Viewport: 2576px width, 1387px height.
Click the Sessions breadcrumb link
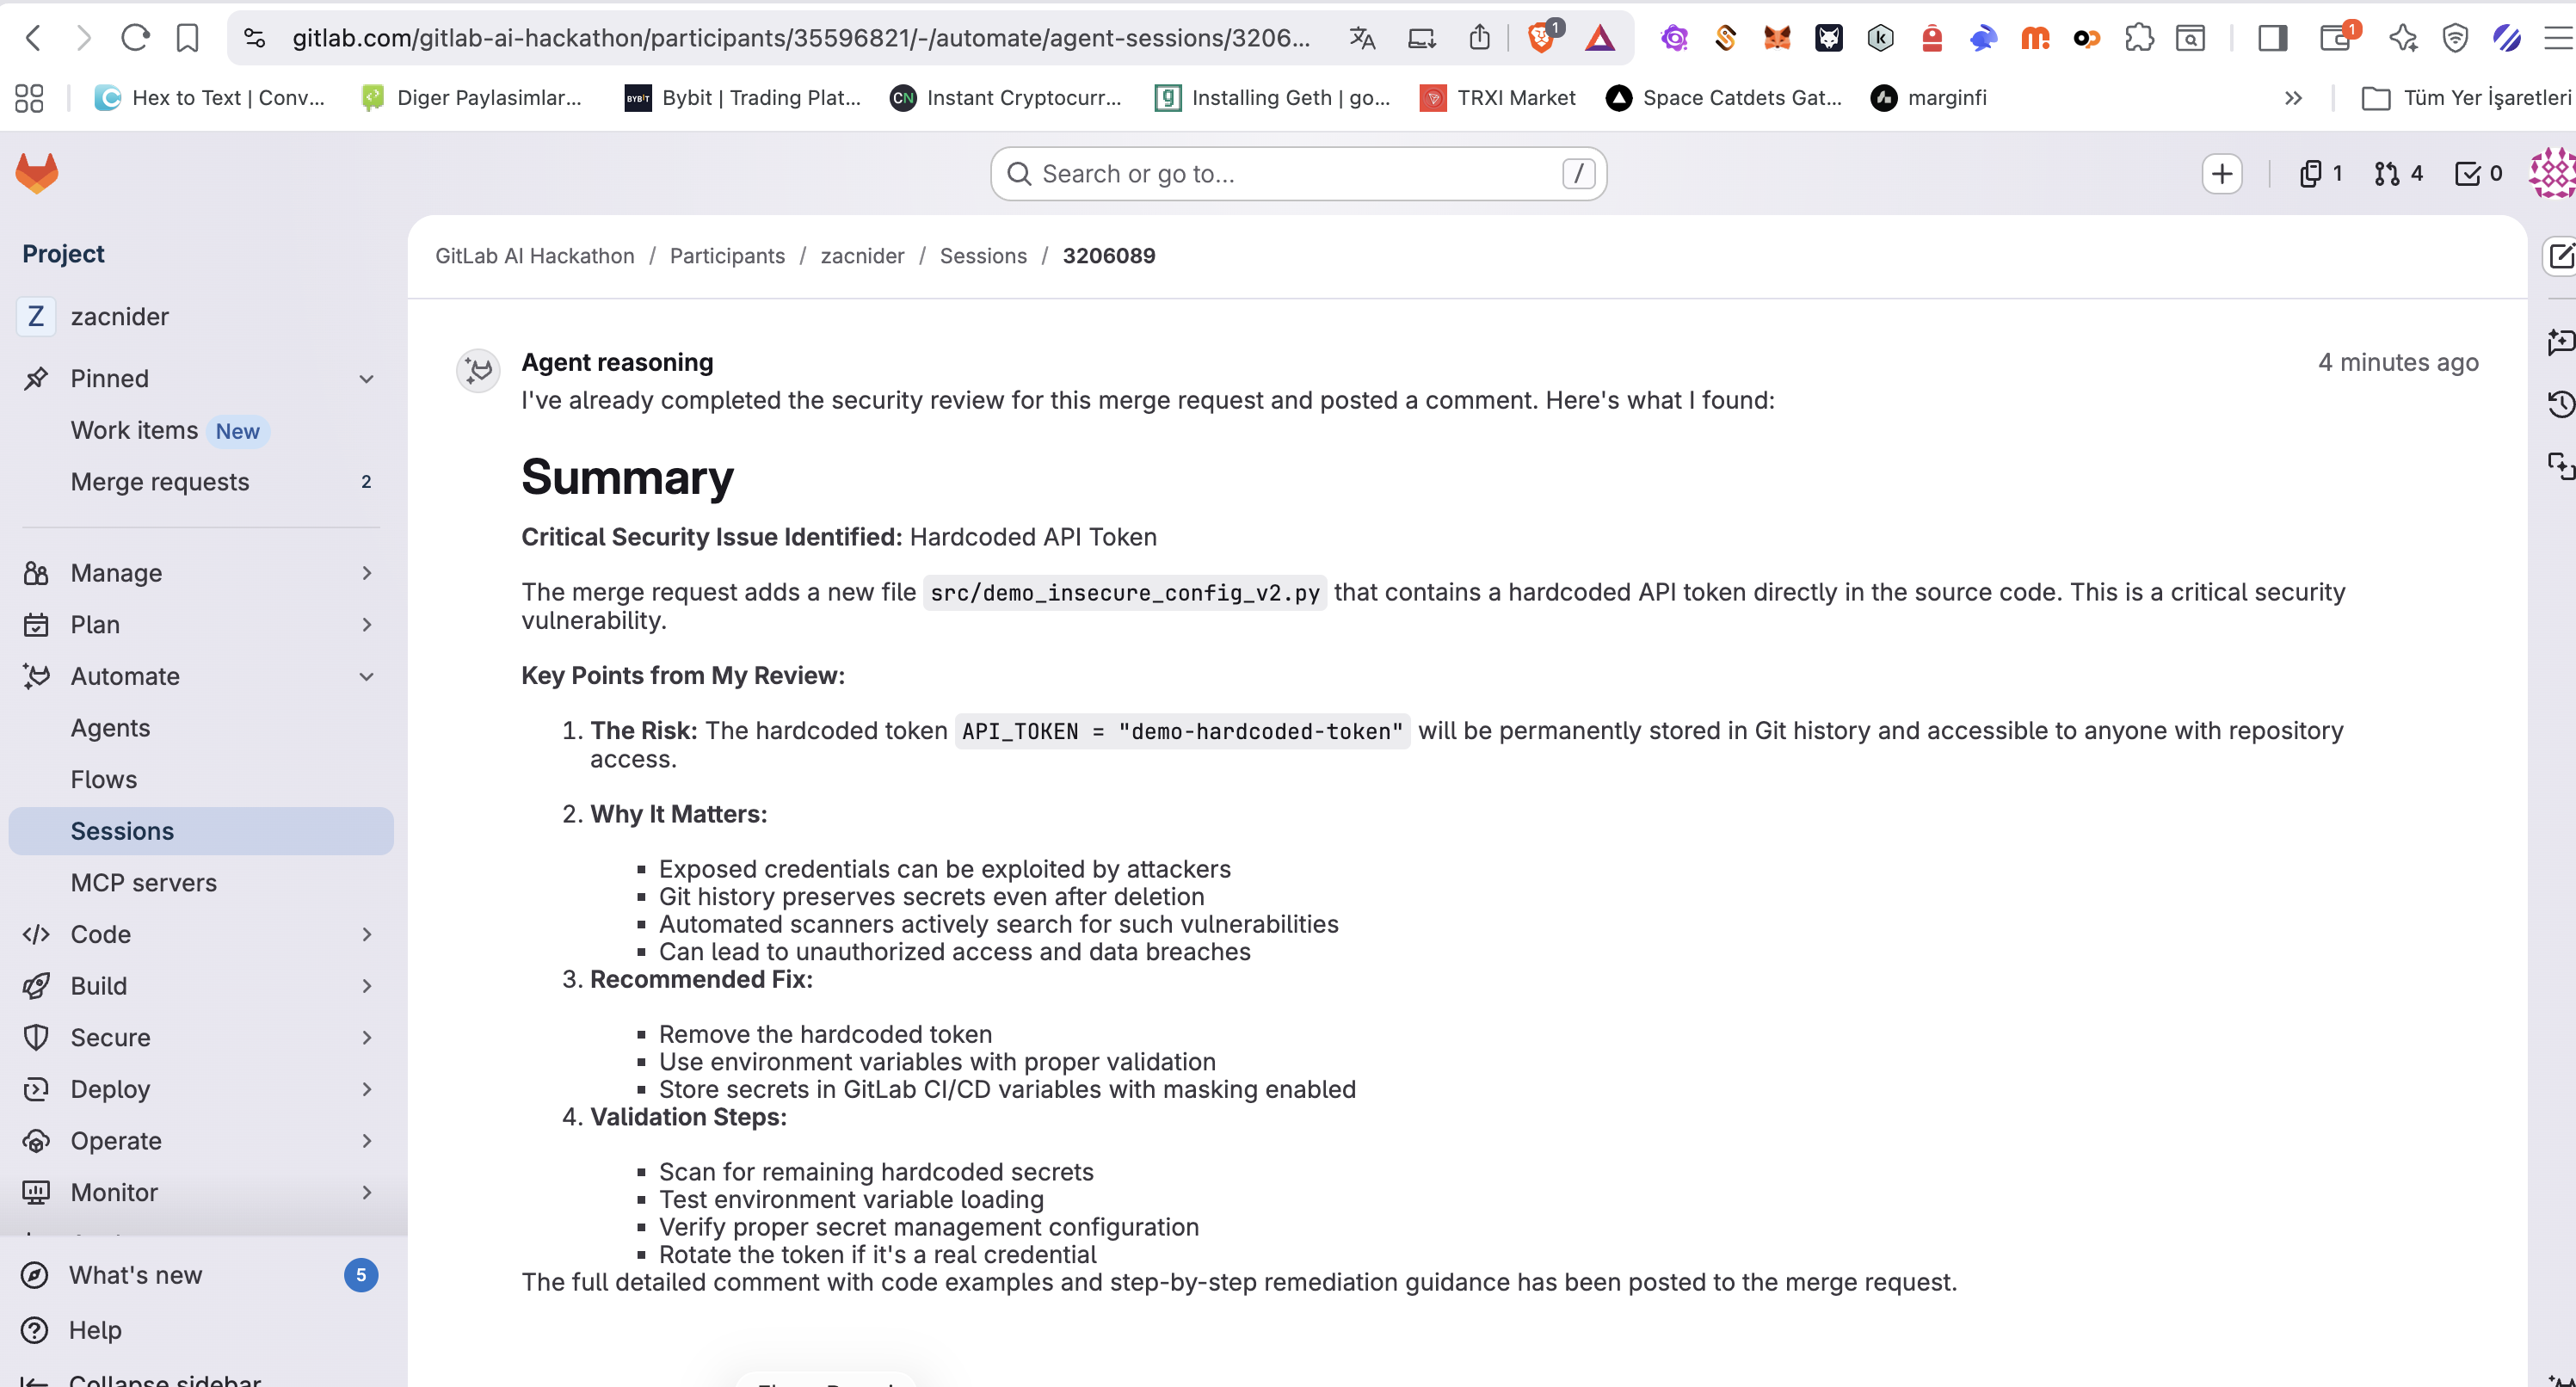982,256
